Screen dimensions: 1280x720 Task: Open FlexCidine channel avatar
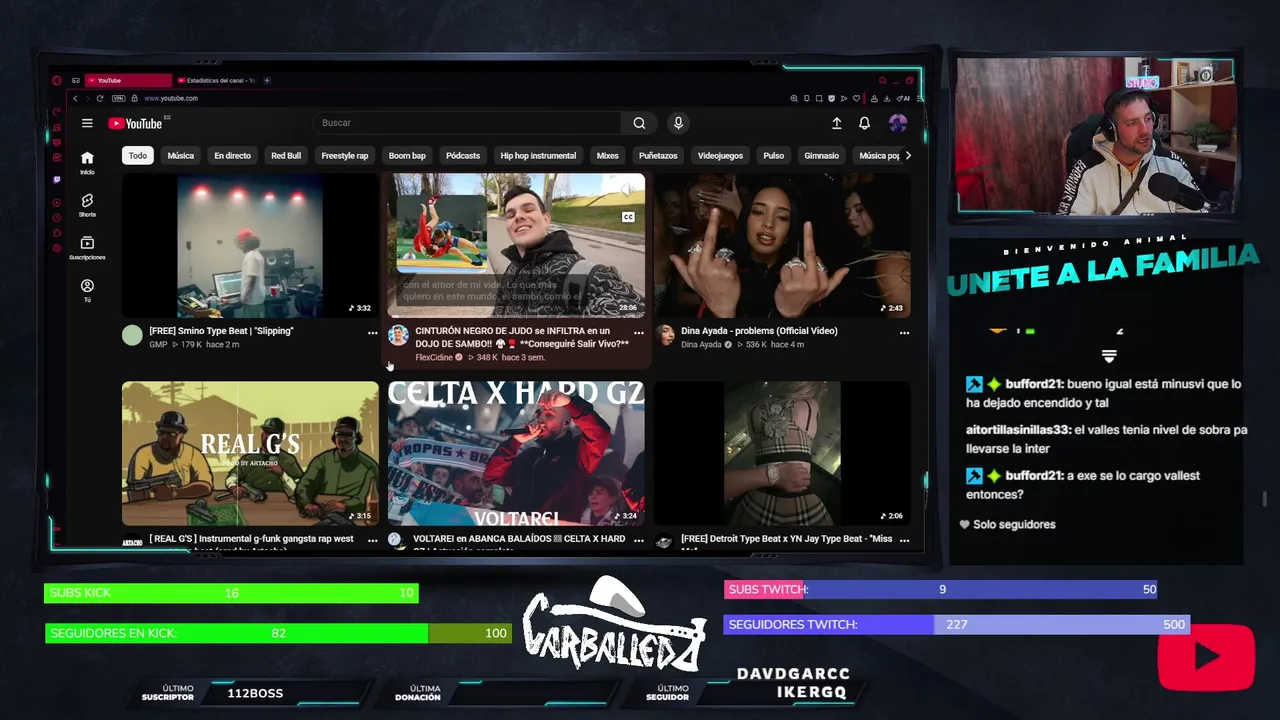(x=398, y=335)
